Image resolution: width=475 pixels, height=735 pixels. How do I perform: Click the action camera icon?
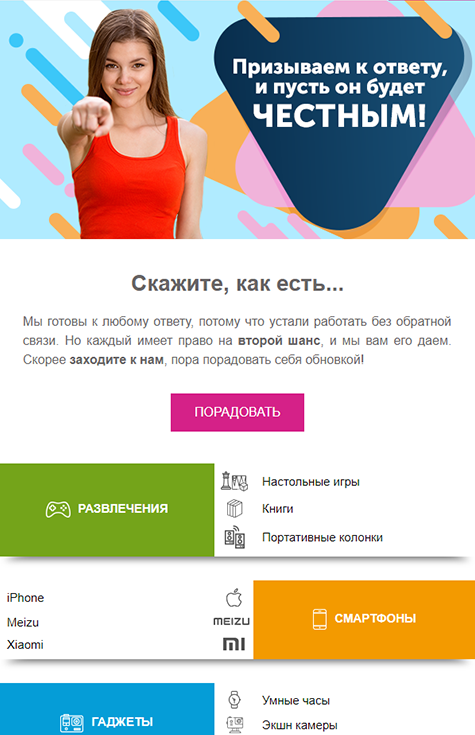click(234, 724)
